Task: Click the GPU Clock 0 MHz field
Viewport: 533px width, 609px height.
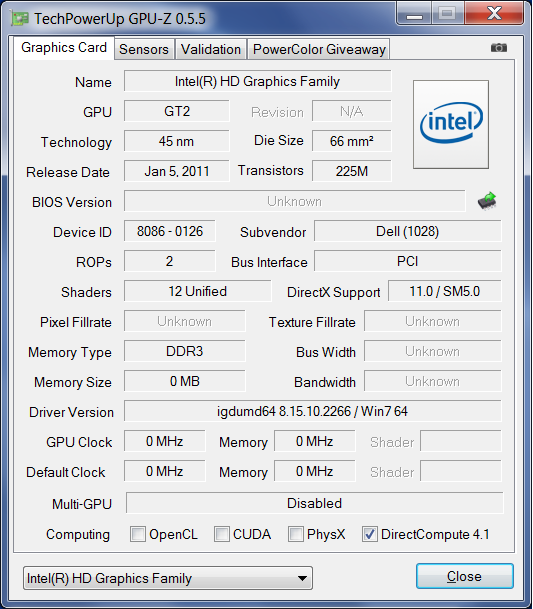Action: pos(165,441)
